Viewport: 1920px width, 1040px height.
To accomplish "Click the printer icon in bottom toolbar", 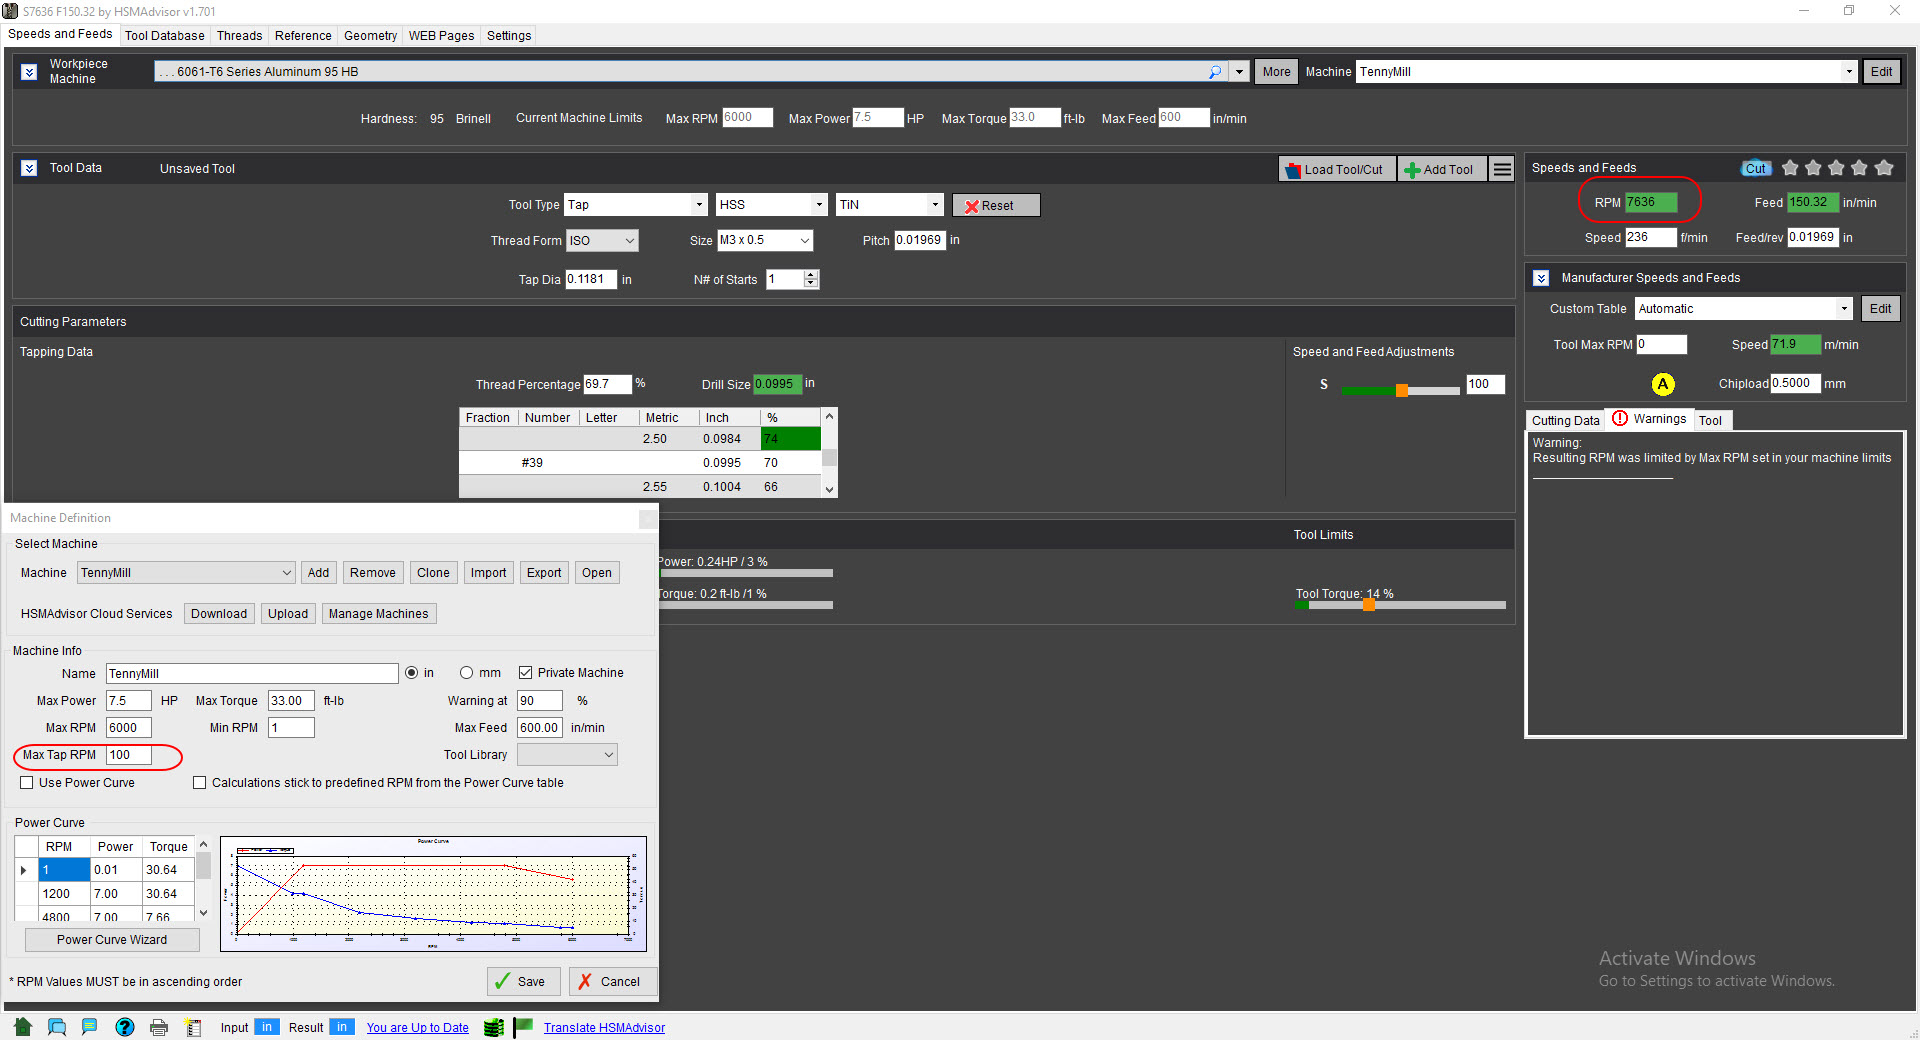I will (x=159, y=1027).
